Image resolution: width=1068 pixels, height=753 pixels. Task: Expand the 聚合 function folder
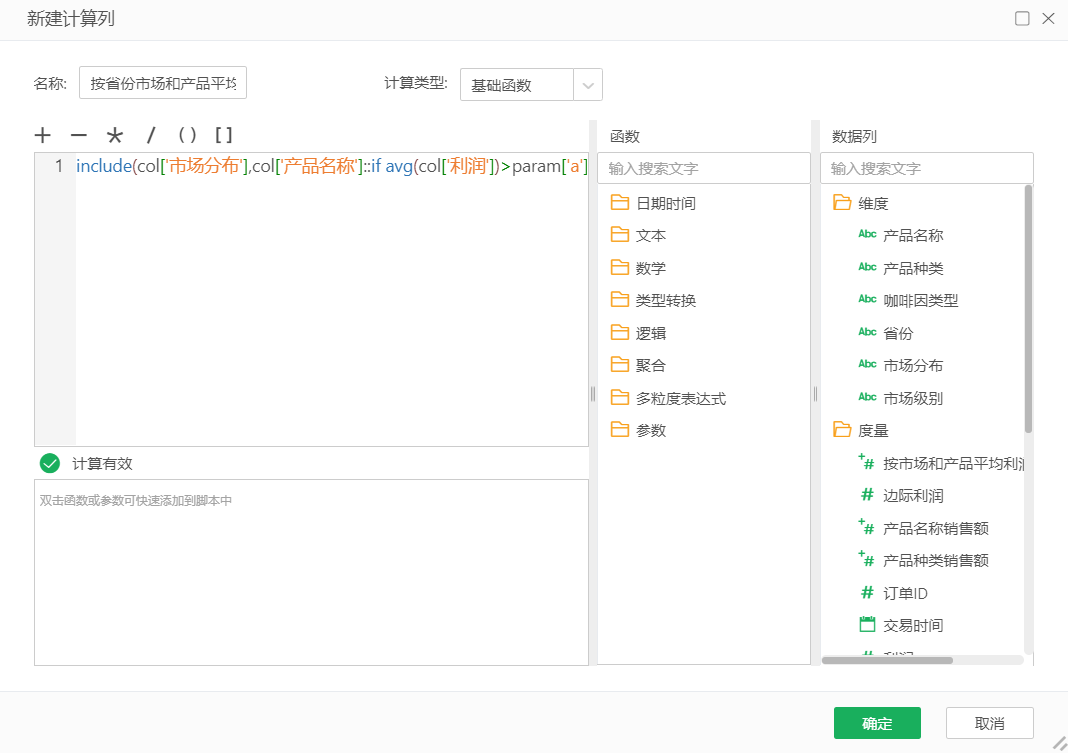(x=647, y=365)
